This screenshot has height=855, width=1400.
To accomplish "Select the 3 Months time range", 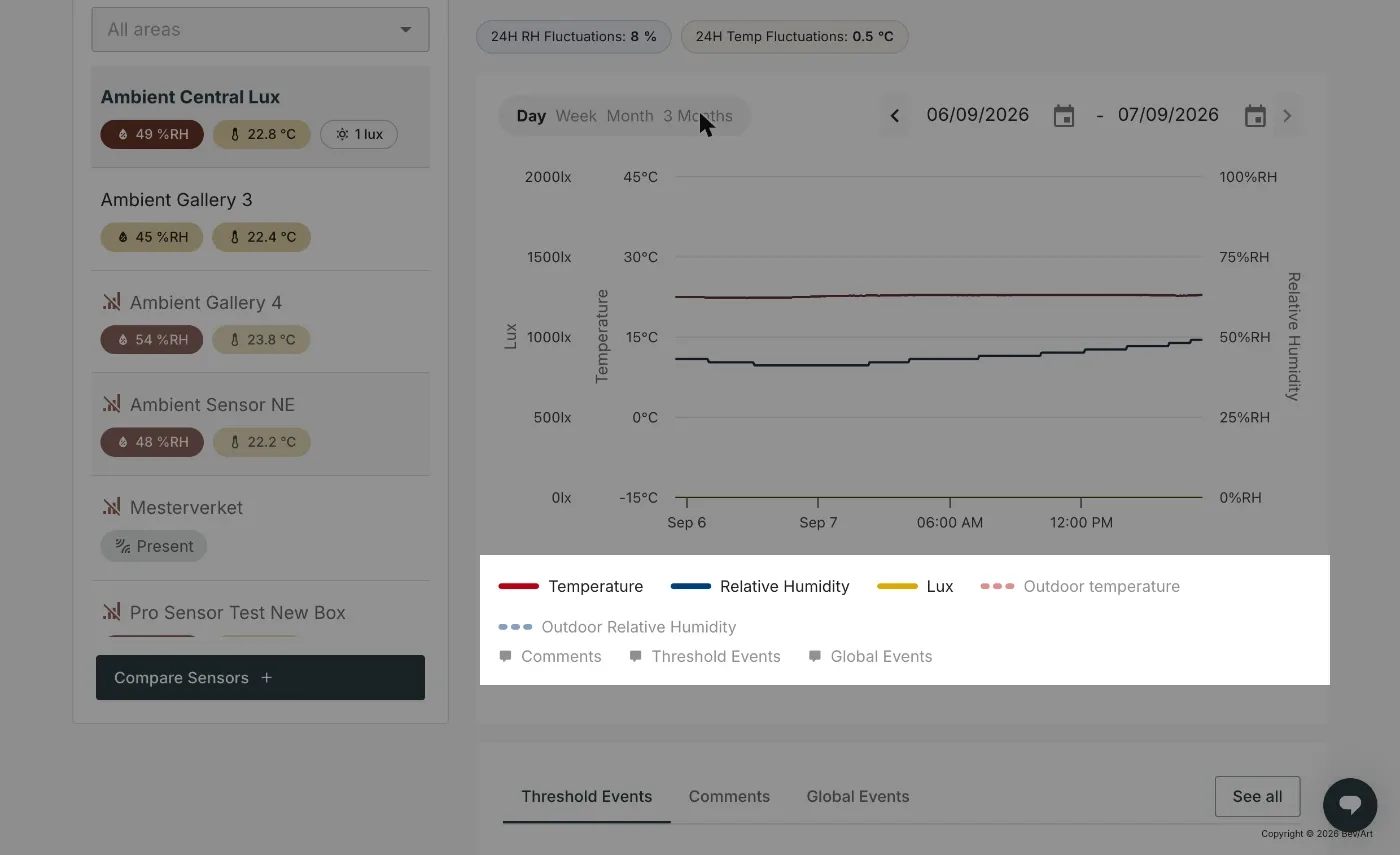I will [x=698, y=116].
